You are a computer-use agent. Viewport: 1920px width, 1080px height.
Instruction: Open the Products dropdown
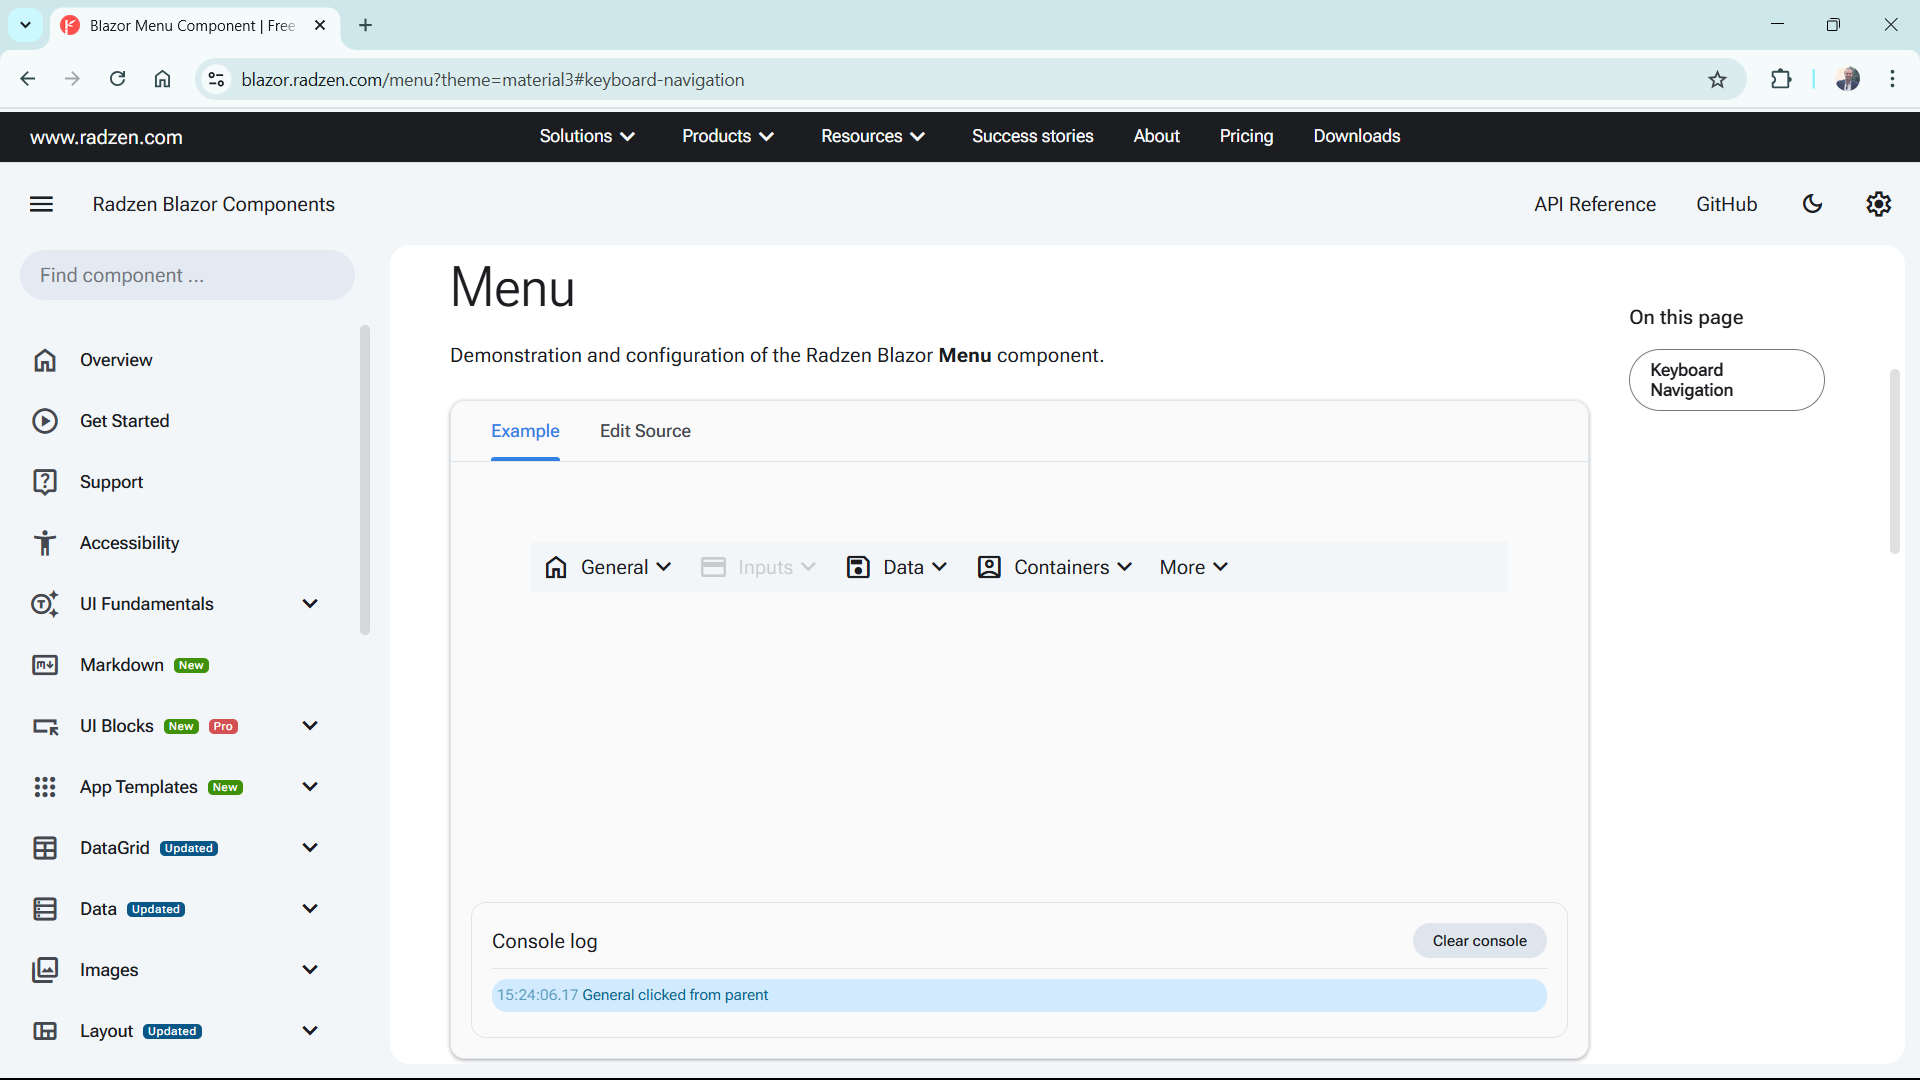tap(728, 136)
